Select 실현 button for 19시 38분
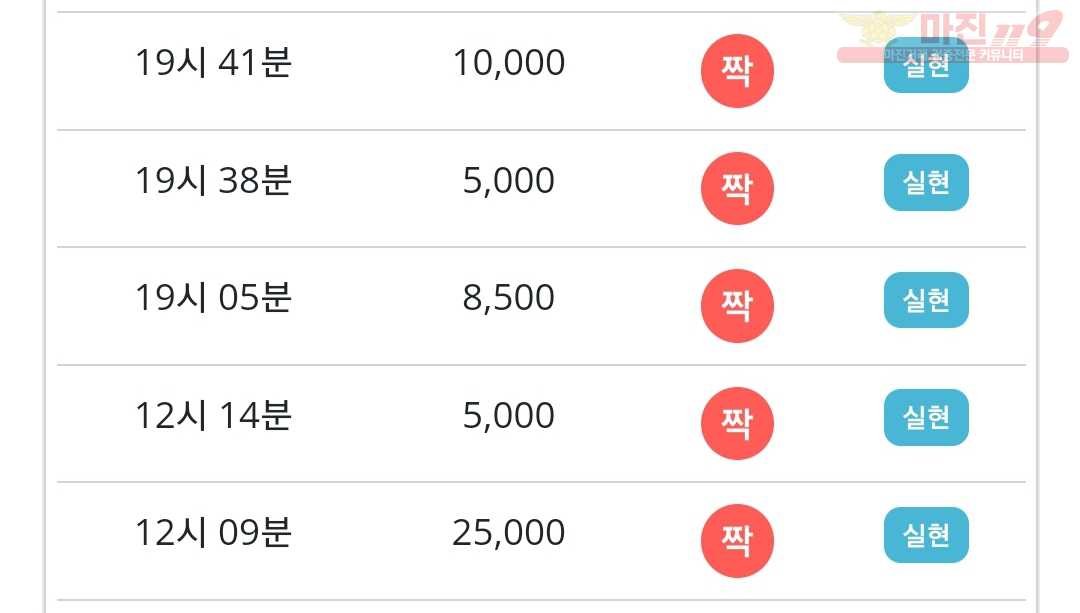 (926, 183)
